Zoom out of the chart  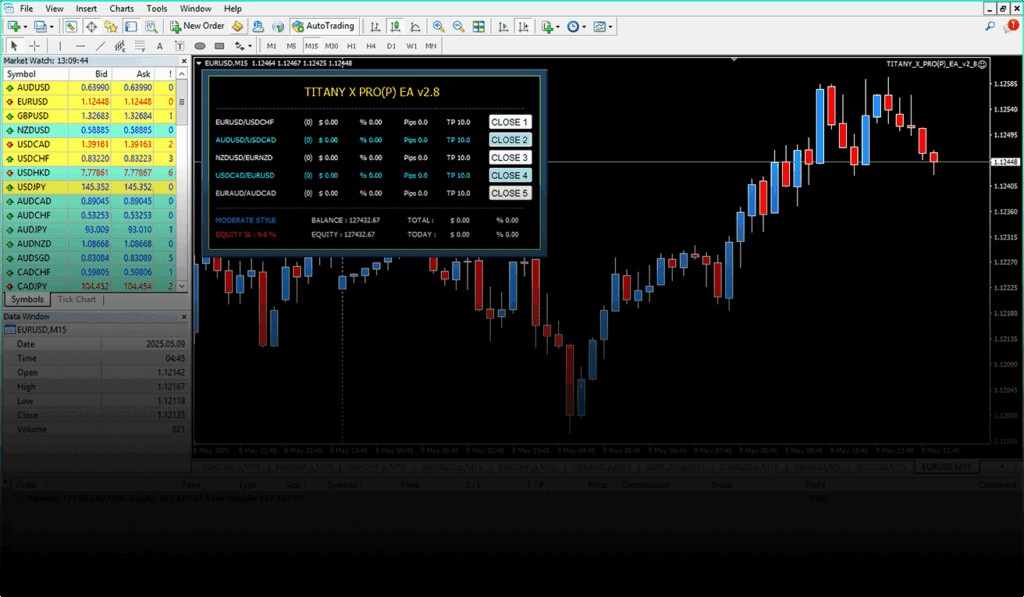[458, 27]
